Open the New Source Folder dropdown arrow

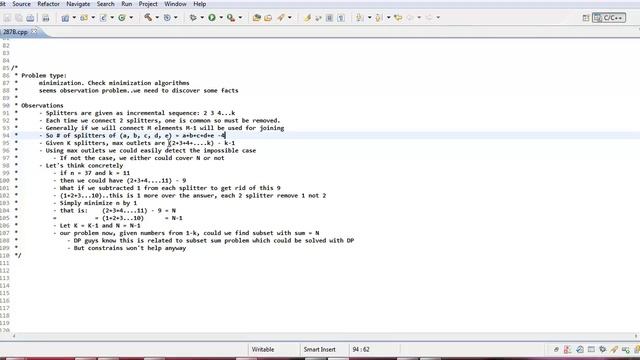point(93,18)
